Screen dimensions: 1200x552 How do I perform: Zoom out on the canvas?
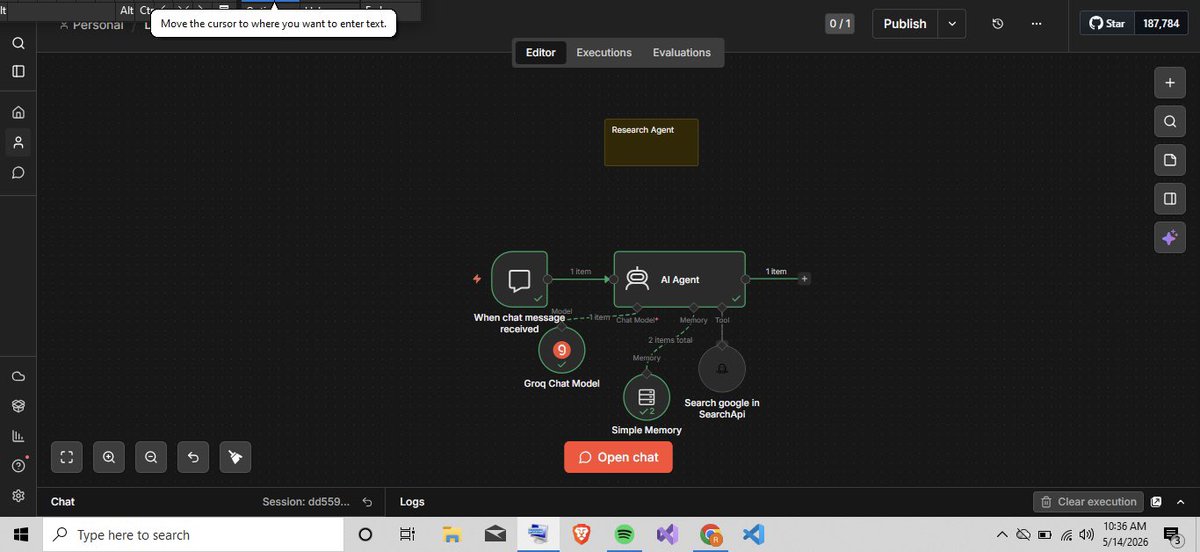coord(151,457)
